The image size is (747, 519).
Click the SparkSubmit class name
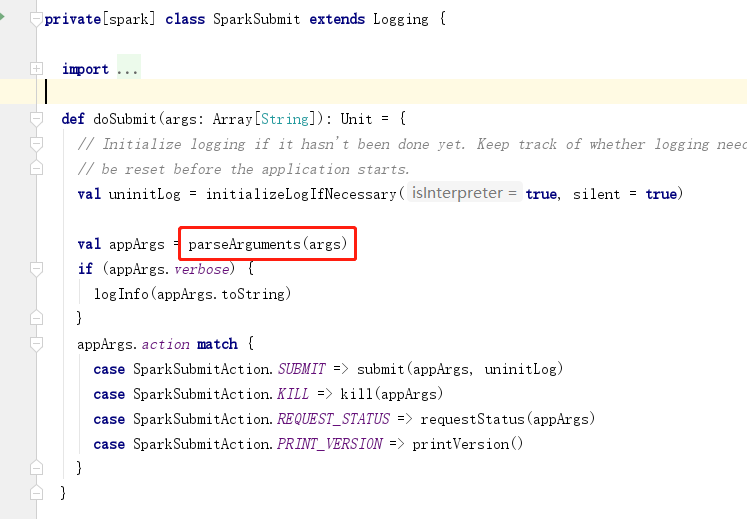[256, 19]
